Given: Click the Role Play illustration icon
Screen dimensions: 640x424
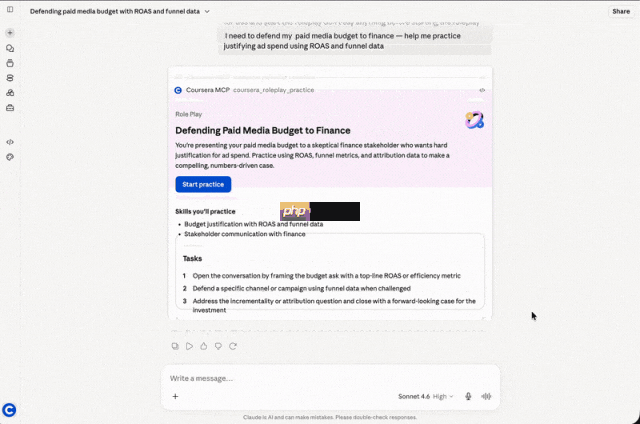Looking at the screenshot, I should click(x=475, y=120).
